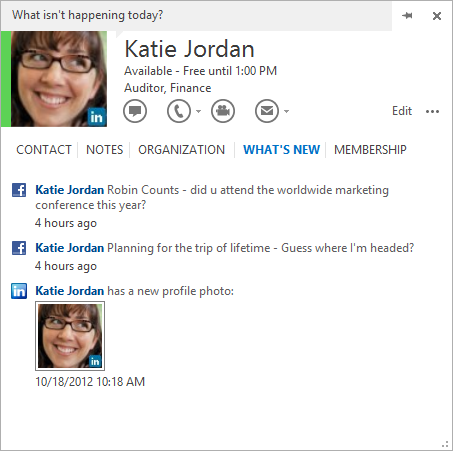453x451 pixels.
Task: Click the Facebook icon beside the trip post
Action: pos(19,248)
